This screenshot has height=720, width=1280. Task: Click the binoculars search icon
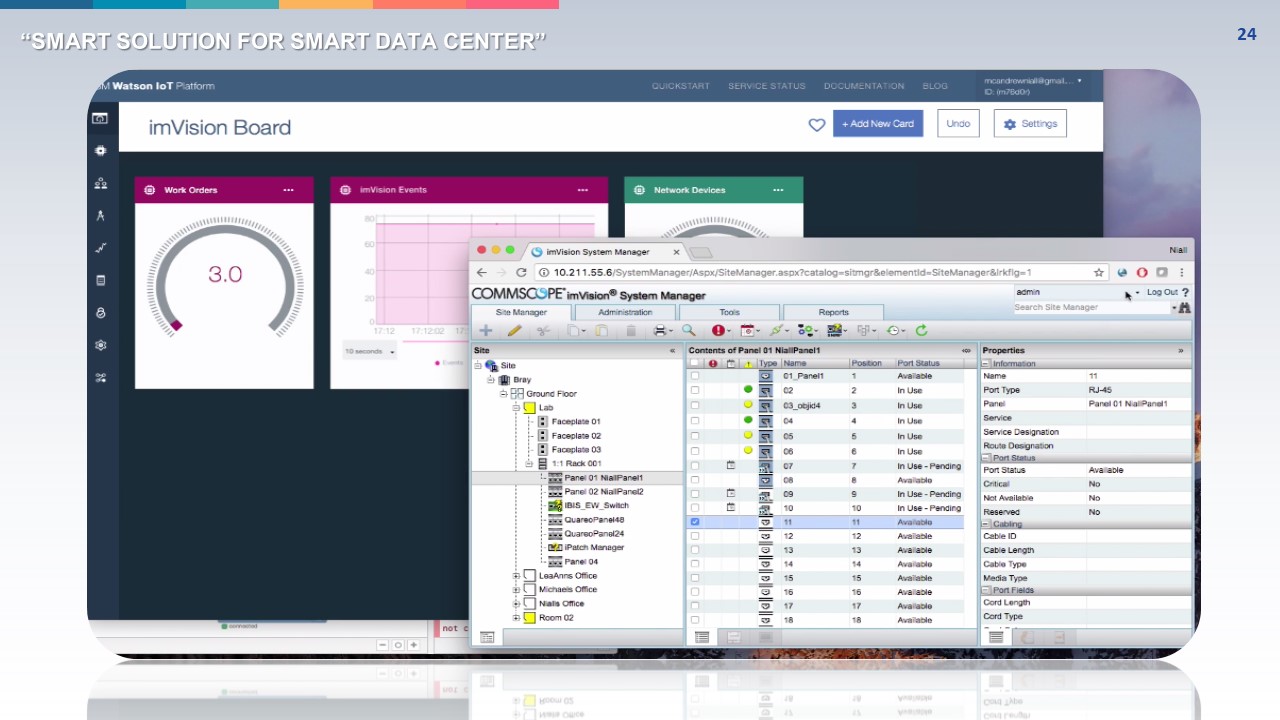coord(1185,308)
